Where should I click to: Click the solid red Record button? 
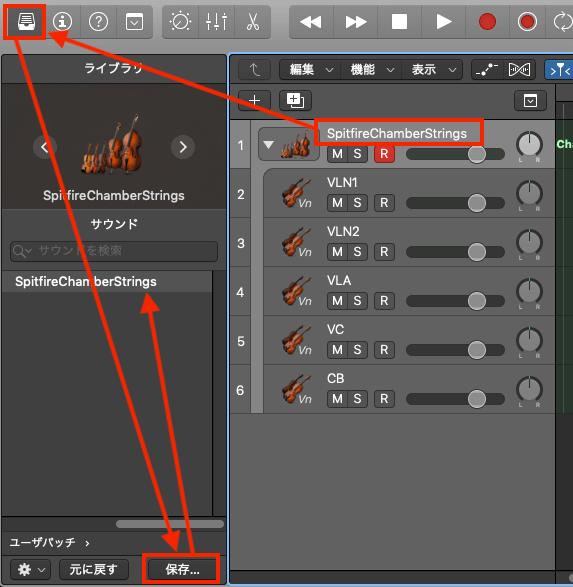[x=487, y=22]
